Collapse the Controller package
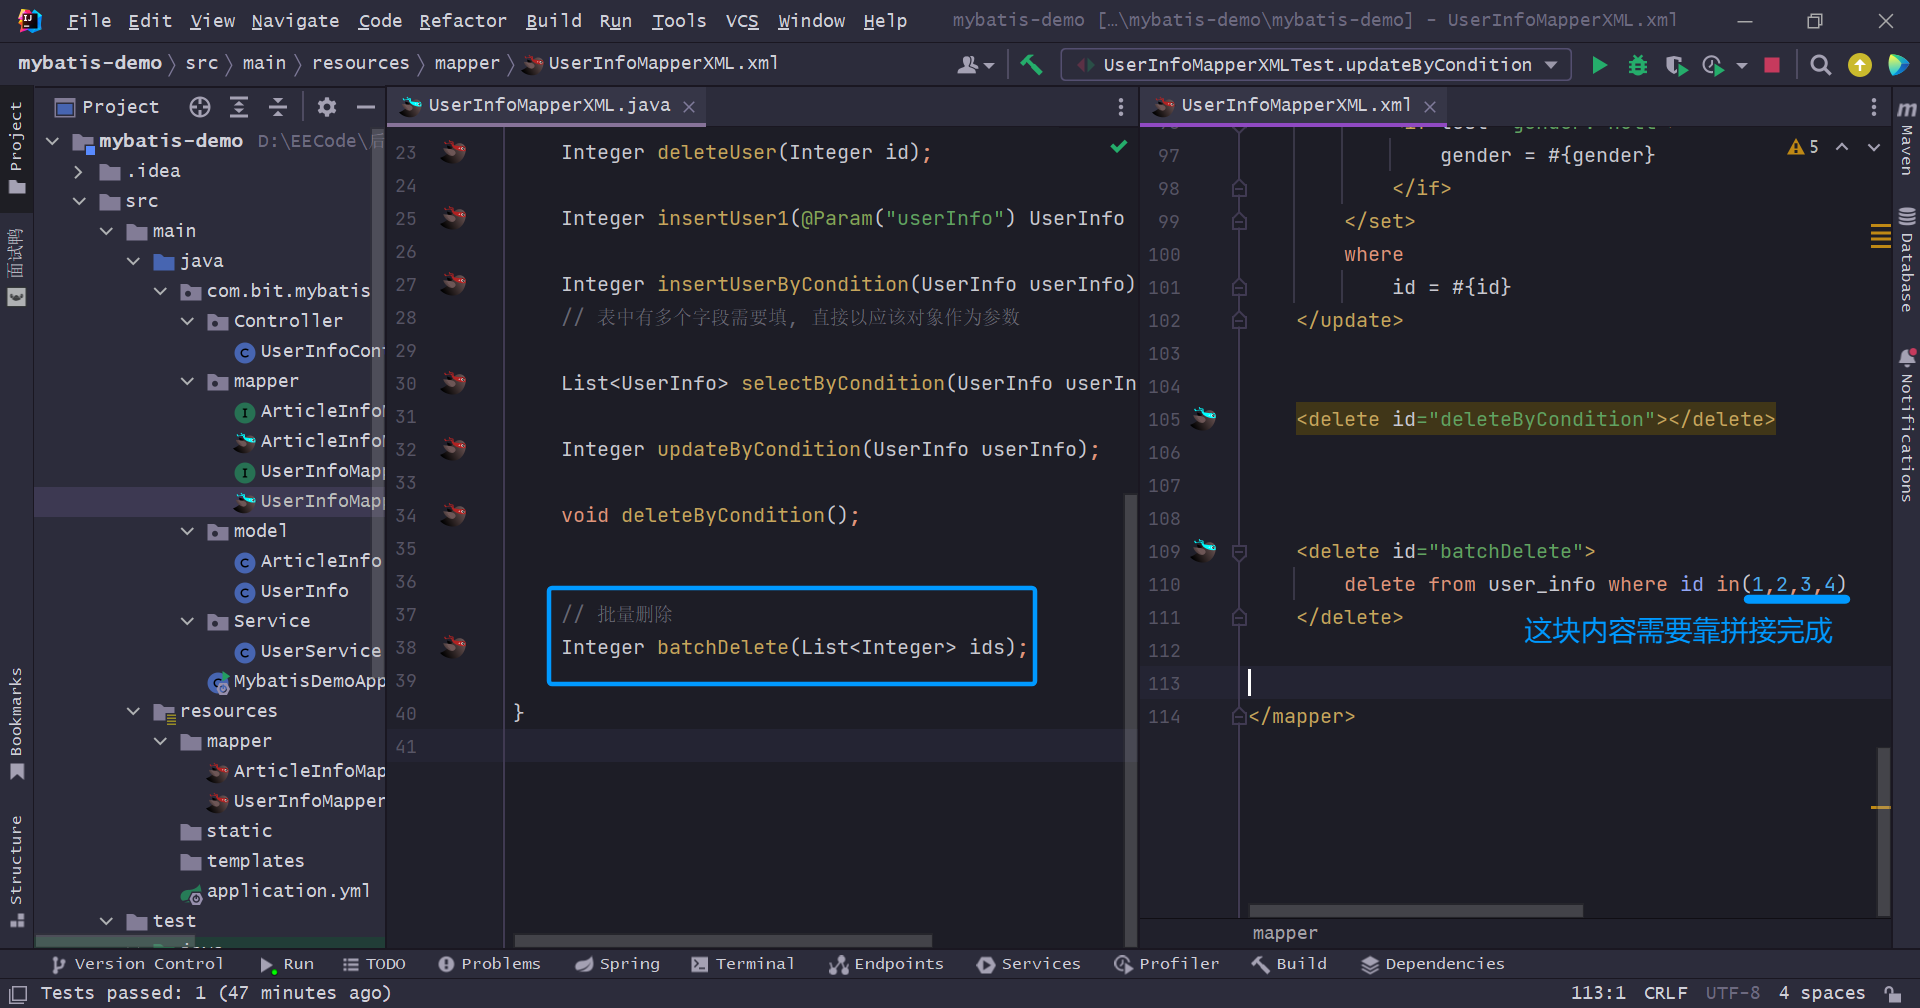1920x1008 pixels. [x=187, y=321]
